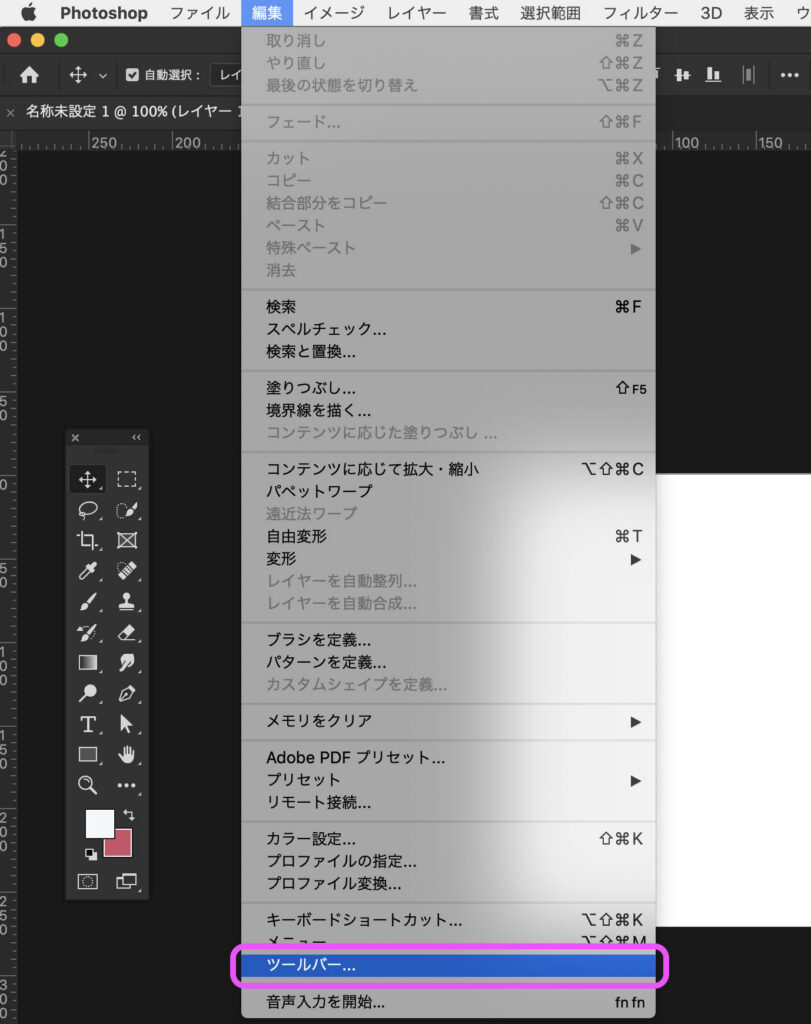The width and height of the screenshot is (811, 1024).
Task: Select the Lasso tool
Action: [x=88, y=510]
